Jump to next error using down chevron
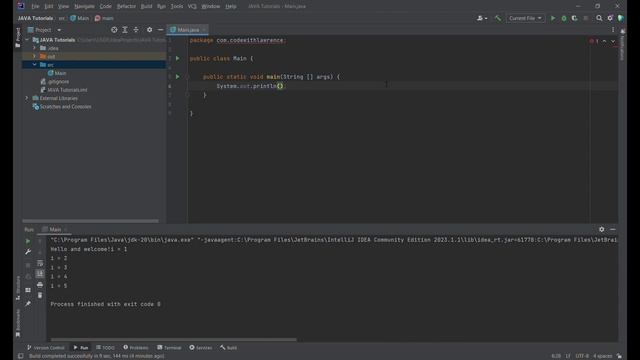The image size is (640, 360). (x=613, y=41)
